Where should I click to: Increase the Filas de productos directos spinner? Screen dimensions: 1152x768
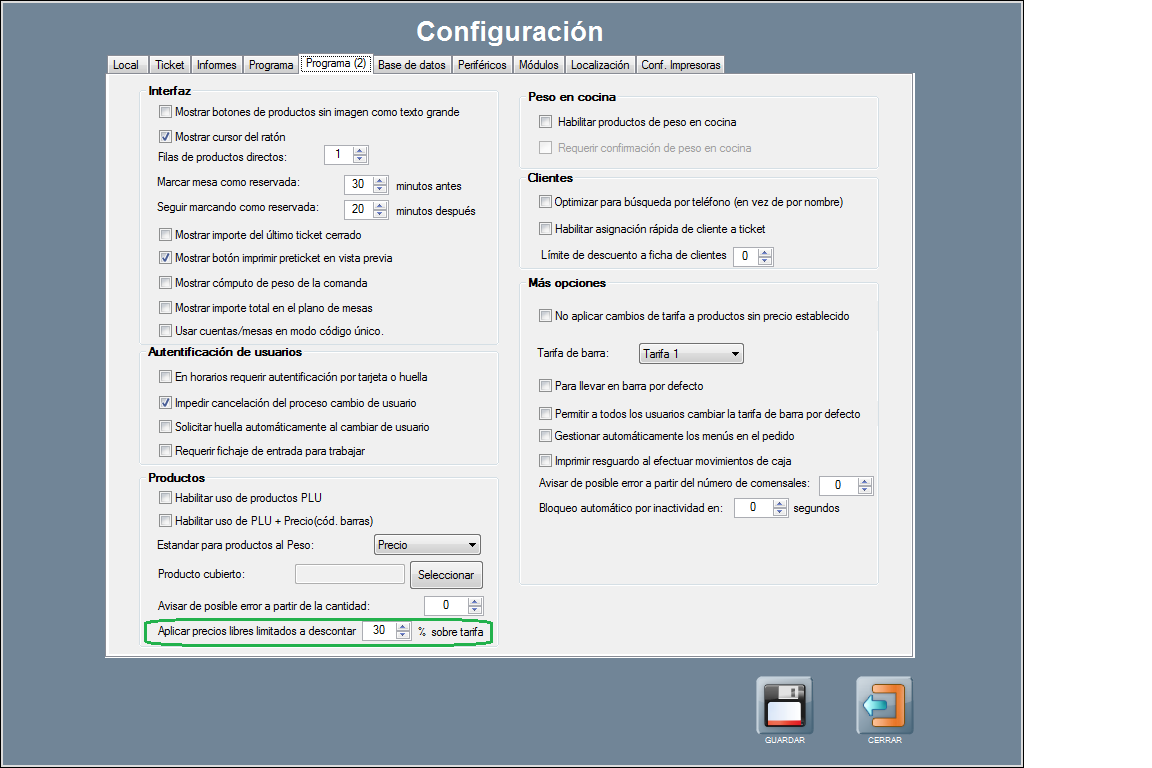pyautogui.click(x=361, y=151)
